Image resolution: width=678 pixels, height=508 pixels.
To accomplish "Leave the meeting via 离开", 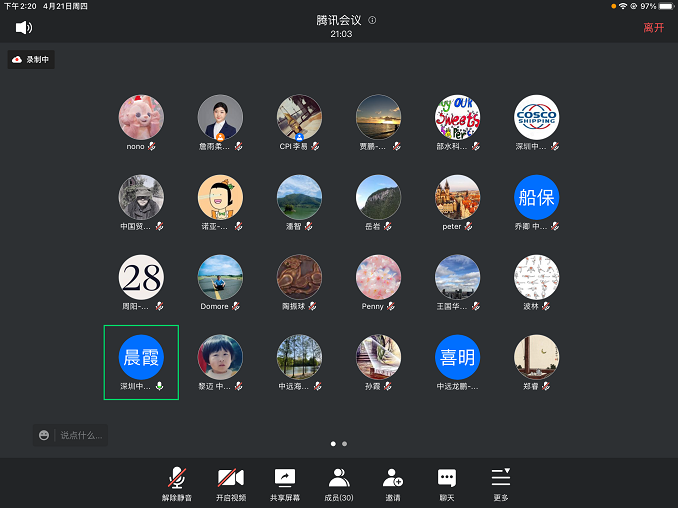I will click(x=653, y=28).
